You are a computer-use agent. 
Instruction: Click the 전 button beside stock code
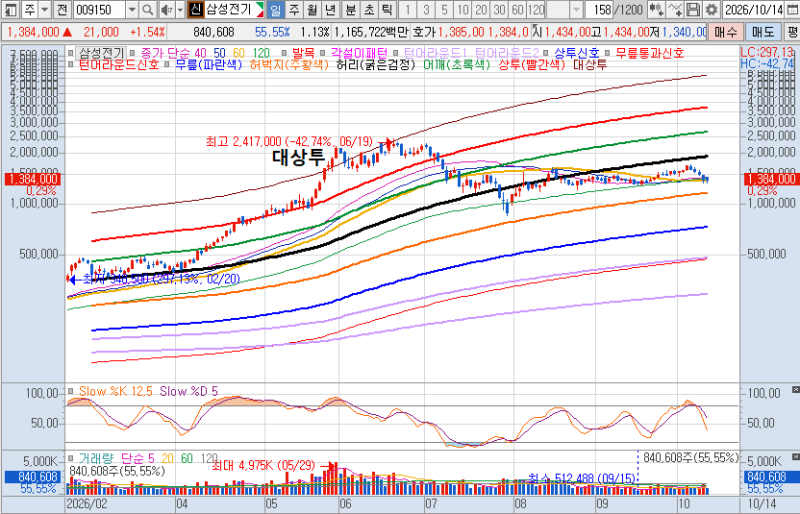pos(62,9)
